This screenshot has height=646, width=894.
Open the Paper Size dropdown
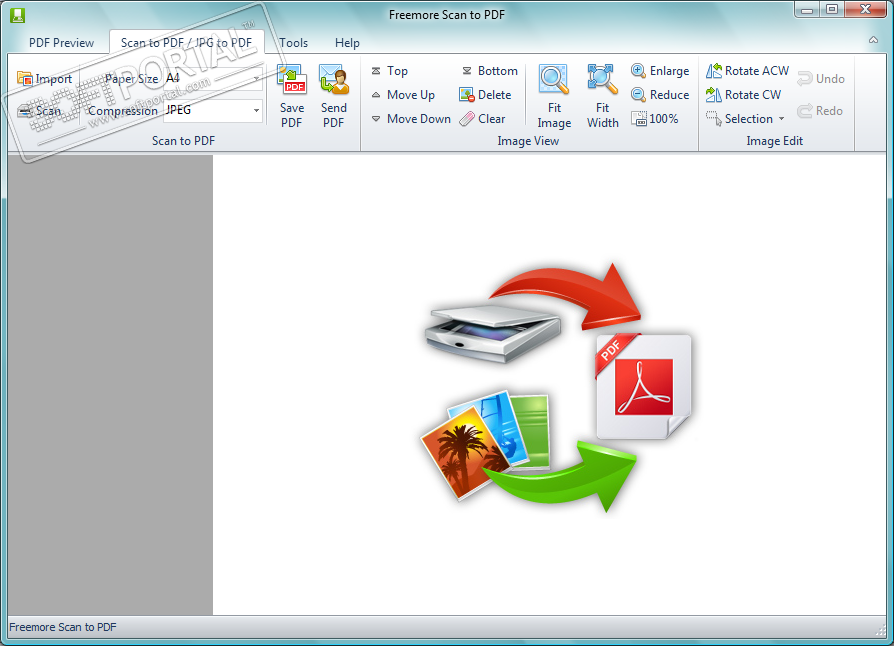click(256, 78)
